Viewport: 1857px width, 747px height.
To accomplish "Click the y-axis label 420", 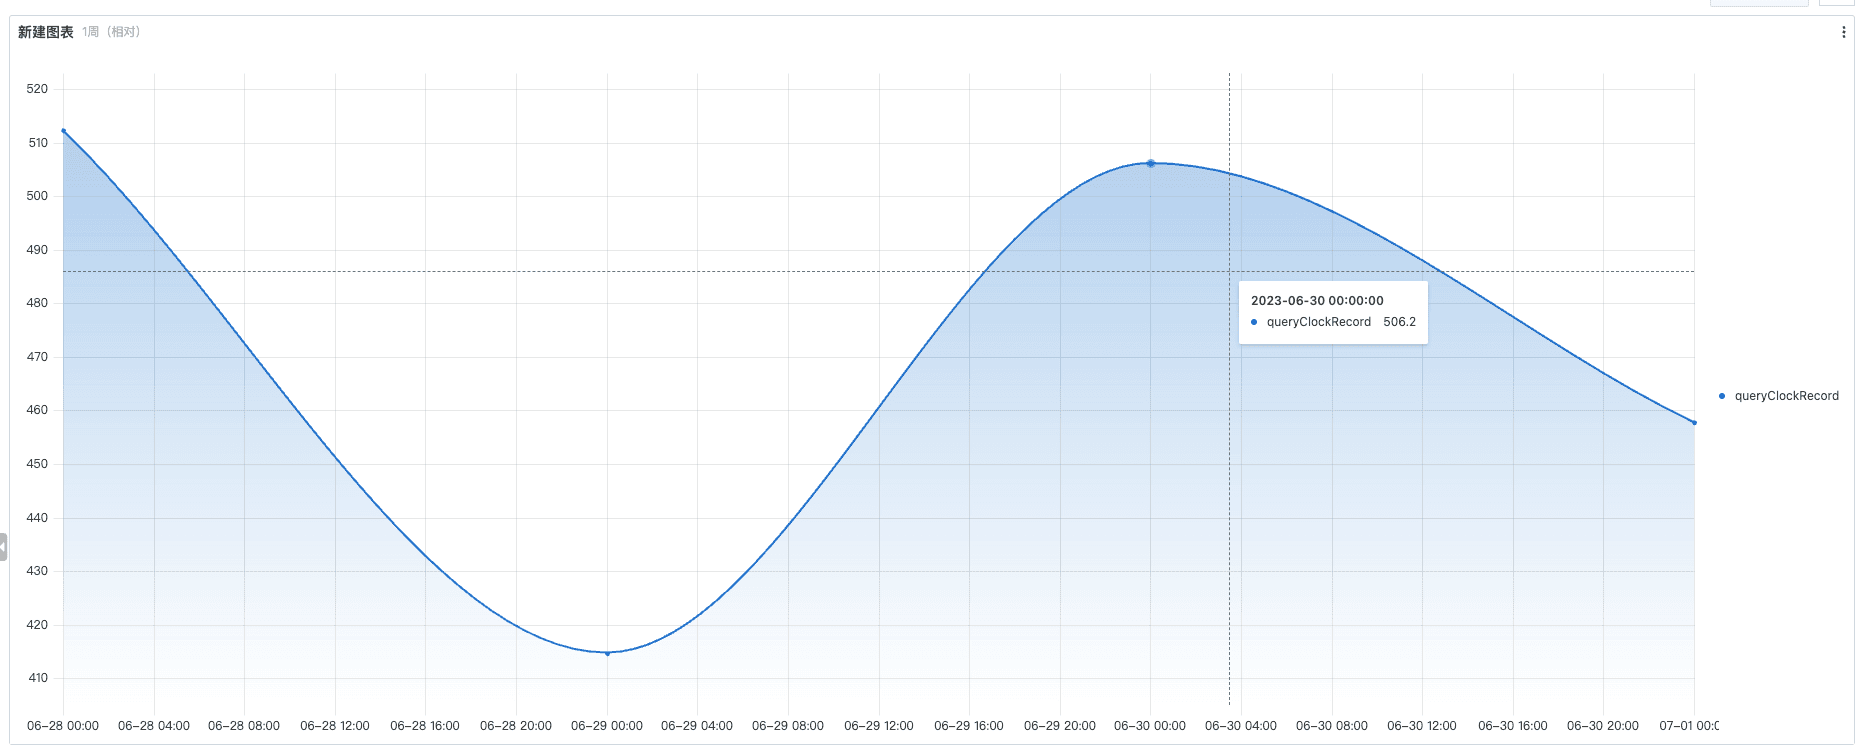I will [x=37, y=625].
